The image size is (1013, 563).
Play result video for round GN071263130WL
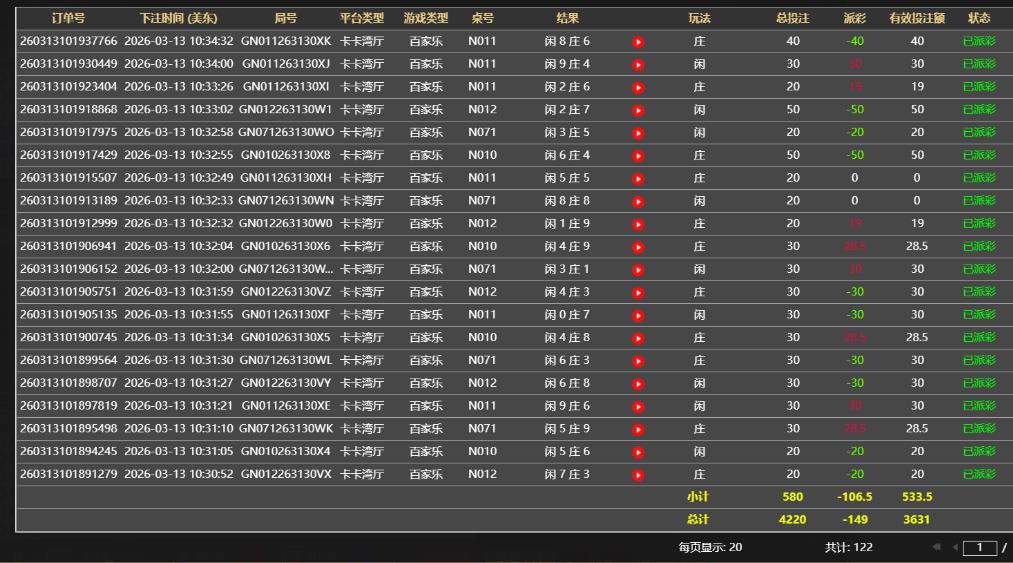[638, 361]
